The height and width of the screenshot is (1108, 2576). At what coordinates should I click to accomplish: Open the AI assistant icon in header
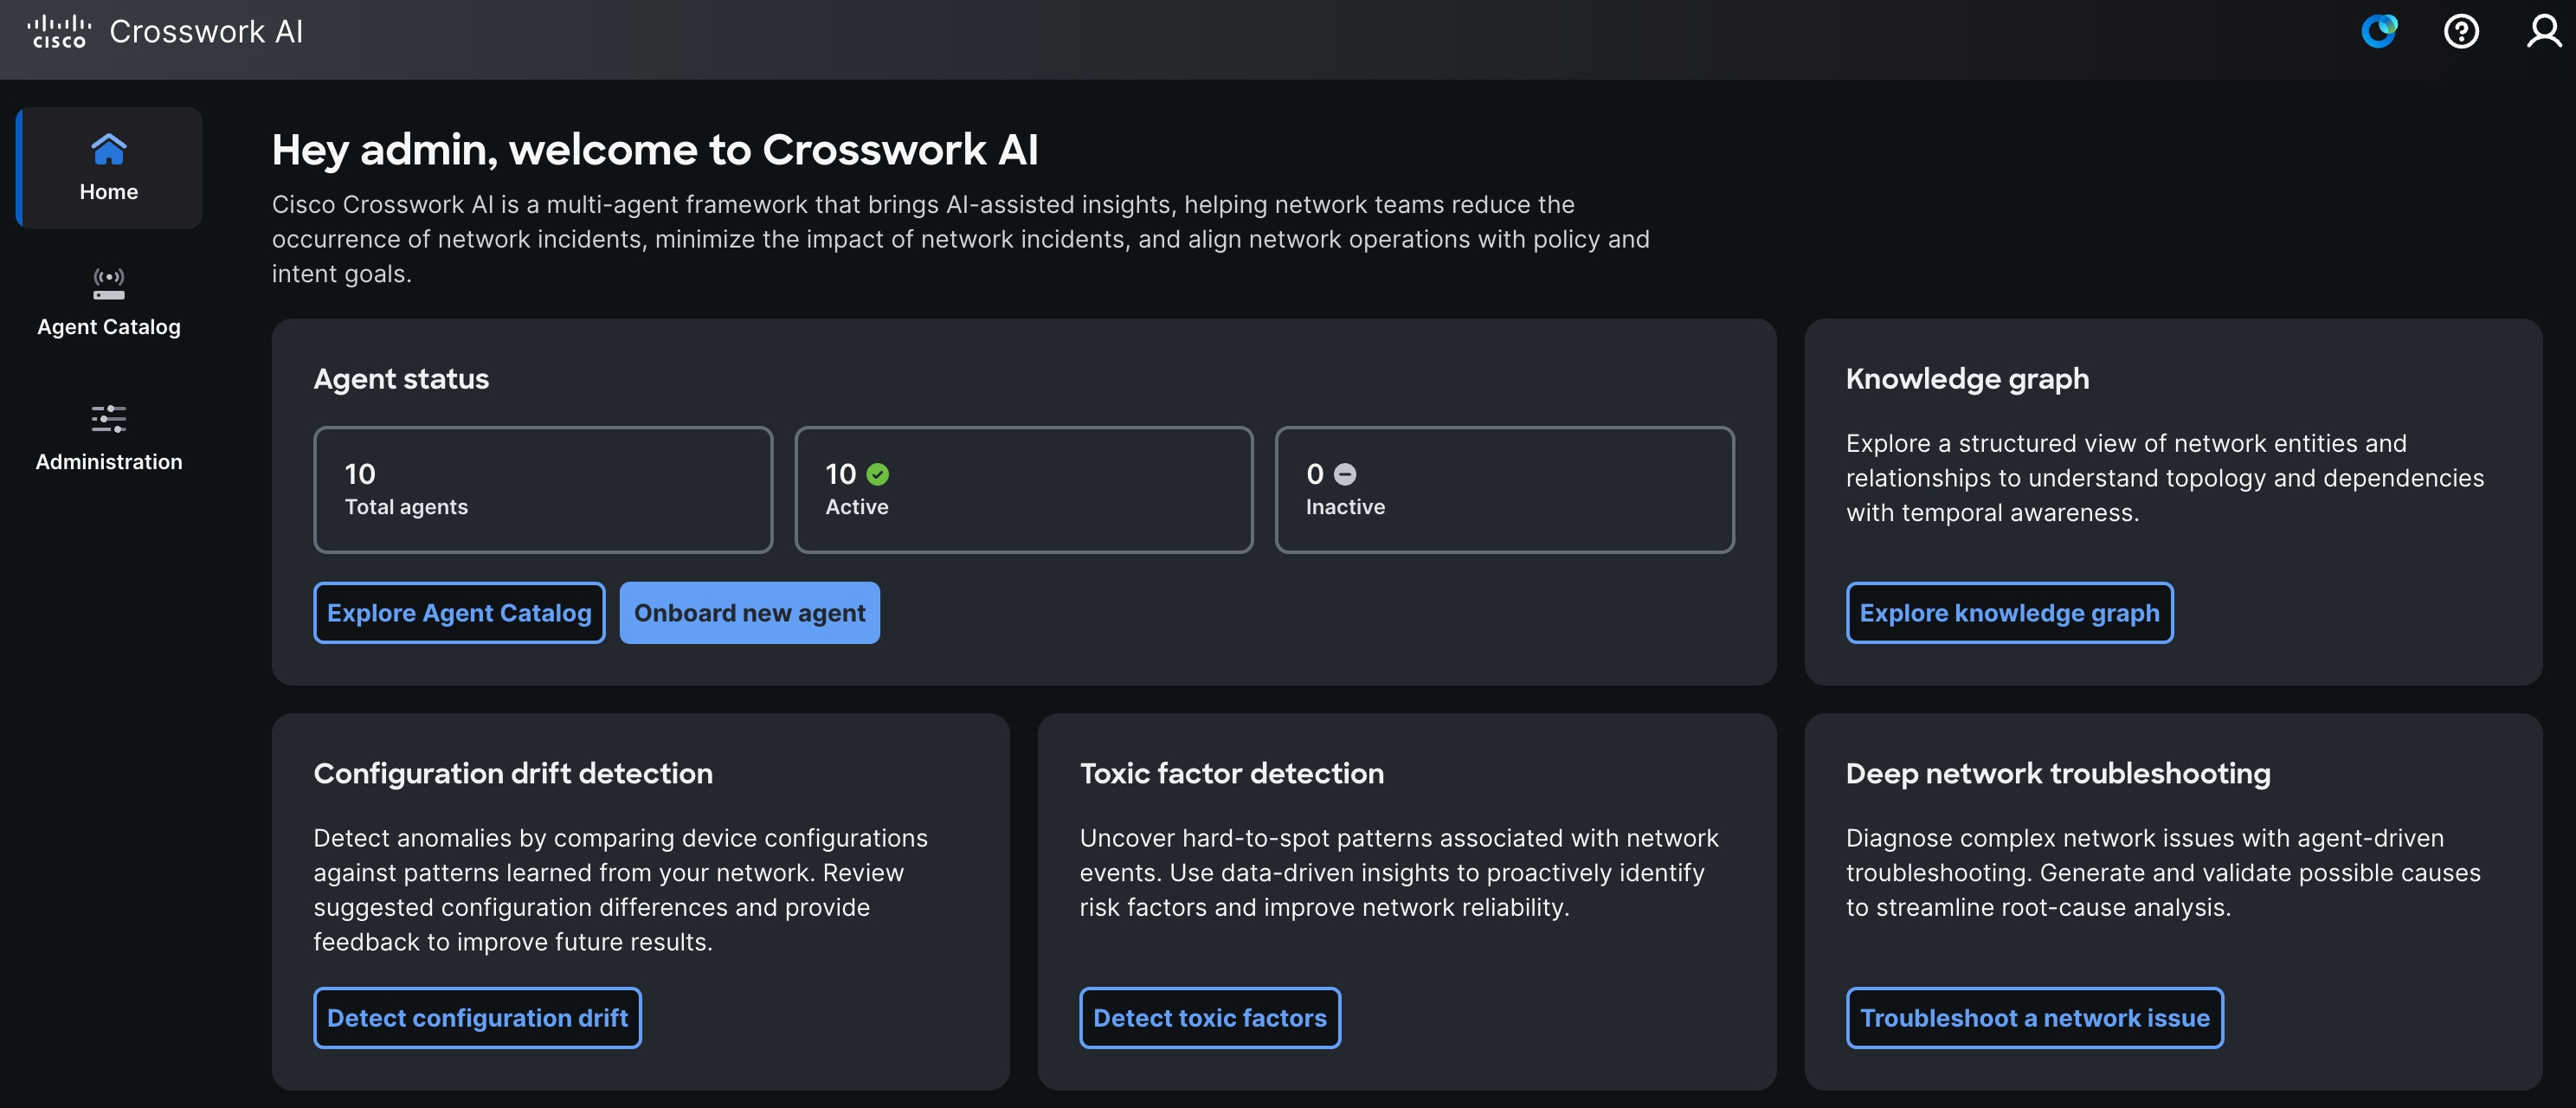2379,31
